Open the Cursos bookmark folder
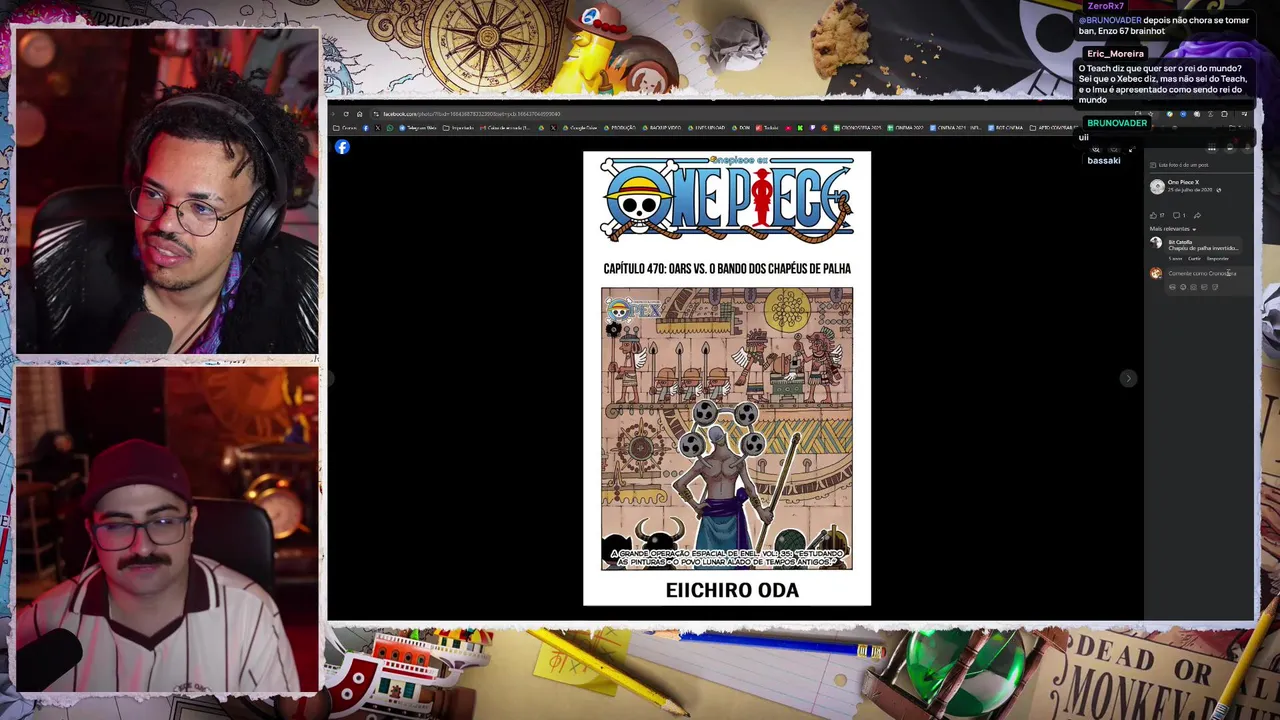1280x720 pixels. [345, 128]
